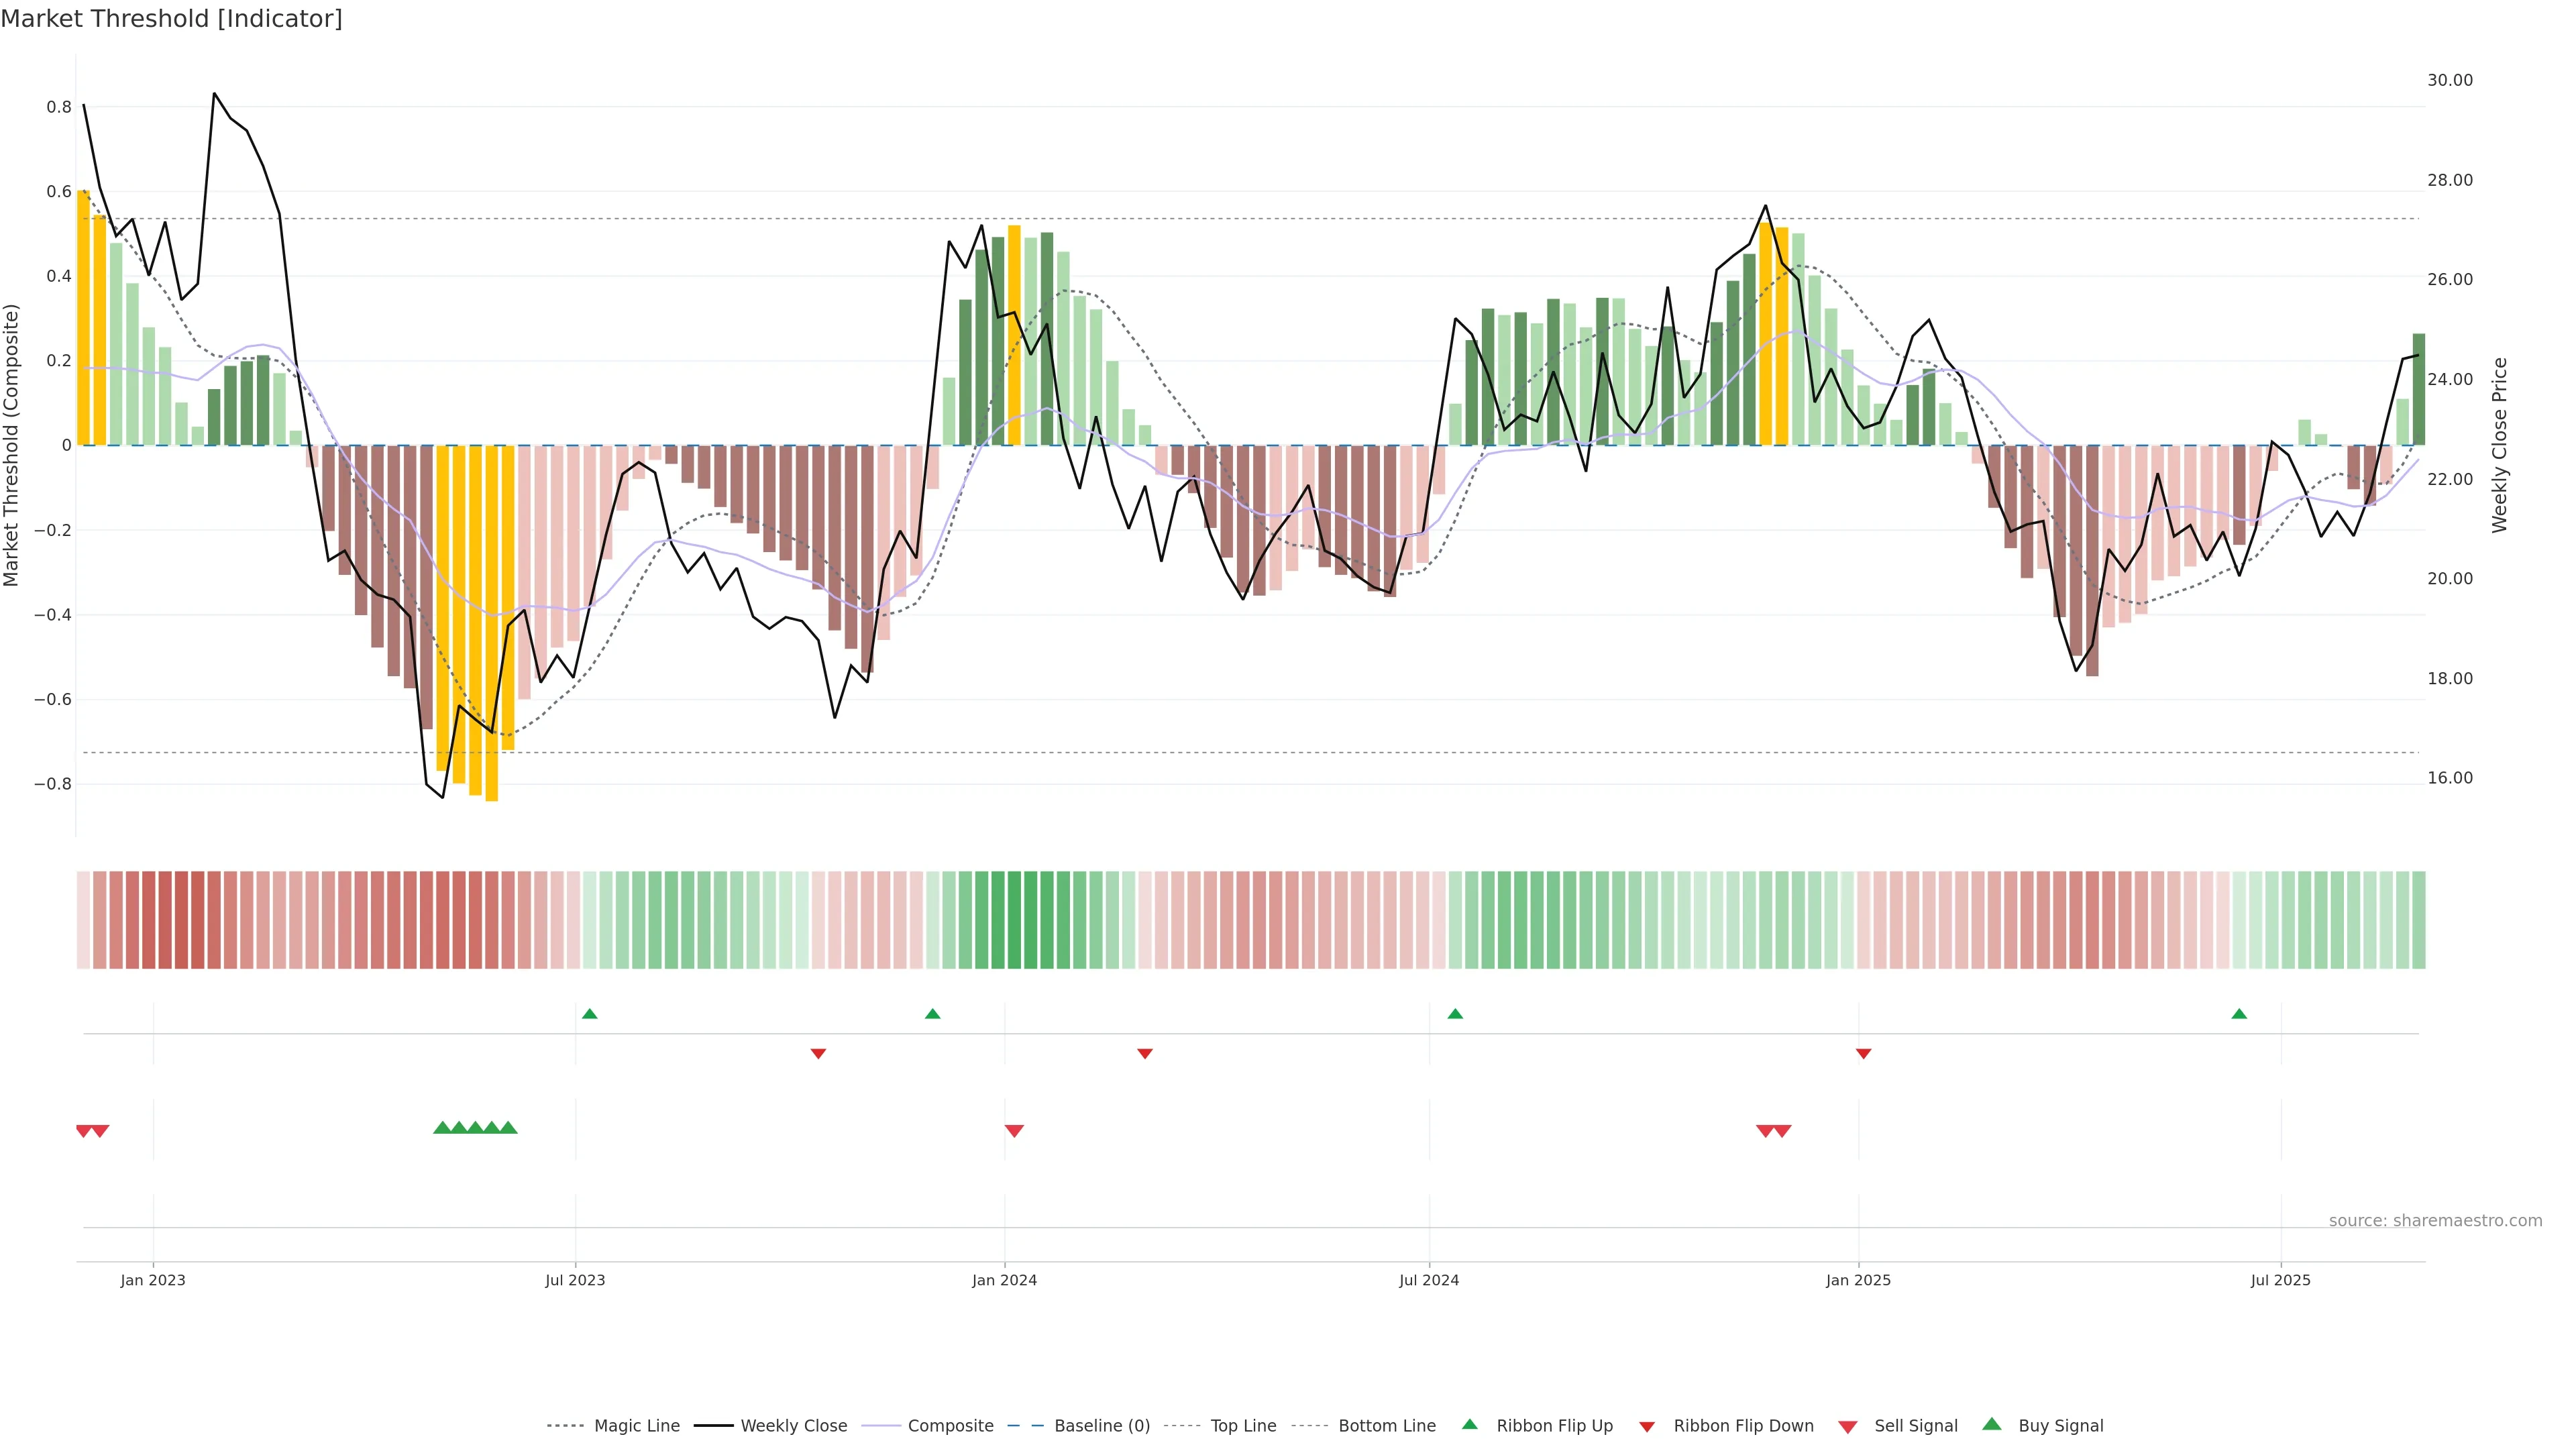Hide the Composite series via legend
The image size is (2576, 1449).
click(950, 1426)
